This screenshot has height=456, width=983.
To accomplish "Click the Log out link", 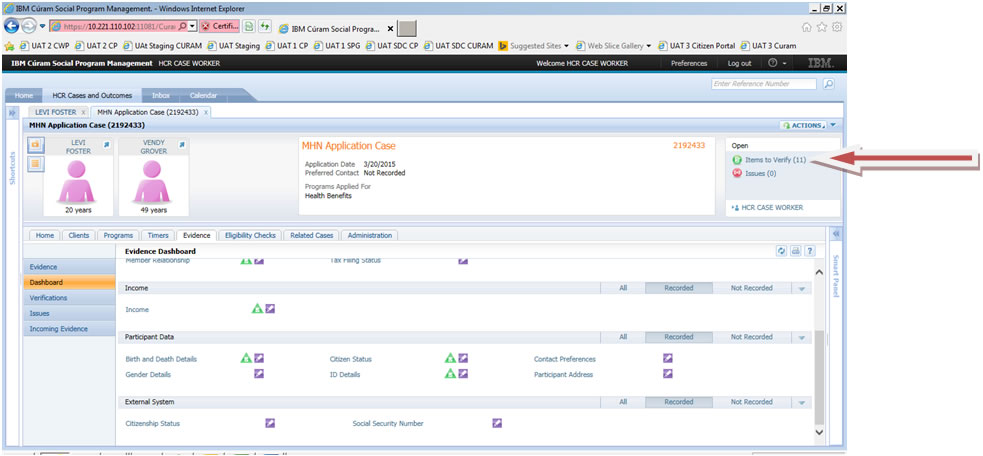I will [739, 63].
